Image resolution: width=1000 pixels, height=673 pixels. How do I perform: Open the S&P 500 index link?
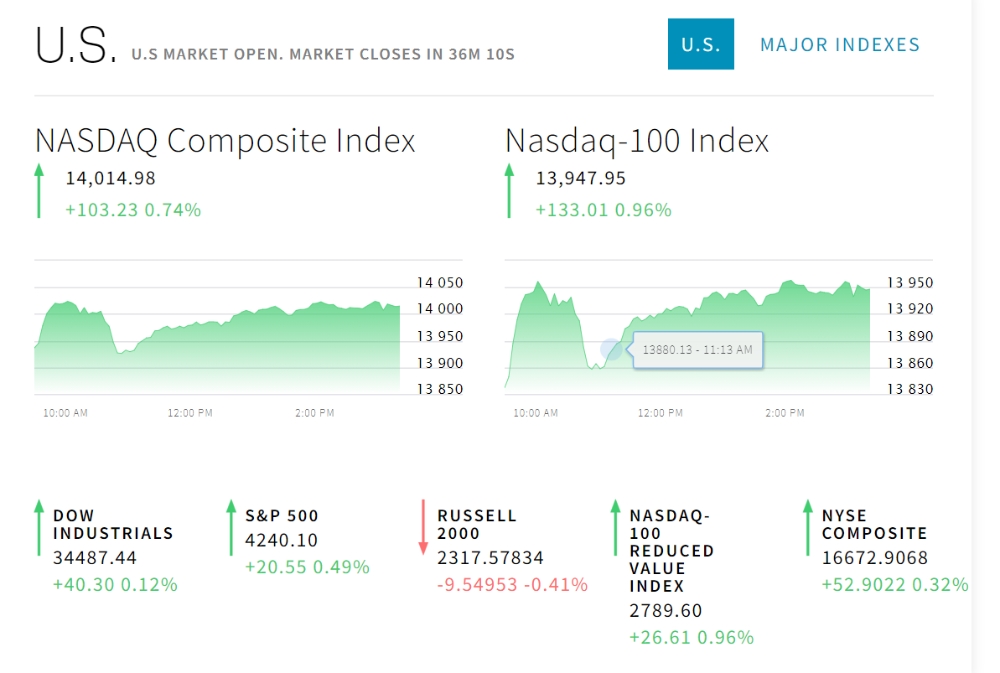(282, 516)
